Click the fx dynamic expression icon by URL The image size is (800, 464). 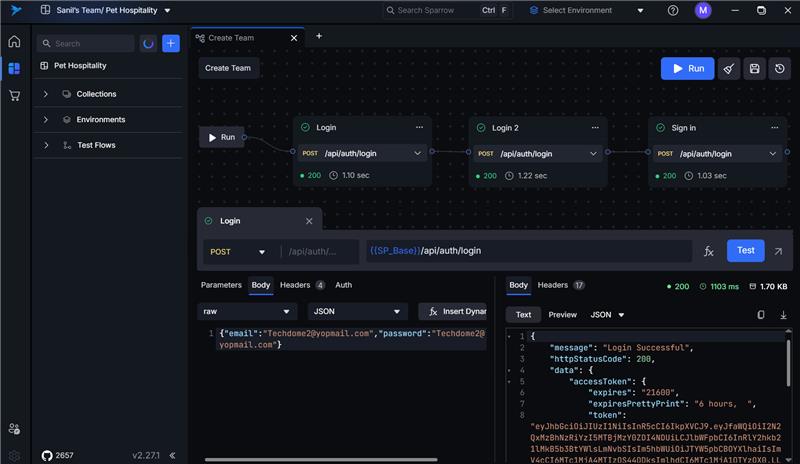pyautogui.click(x=709, y=251)
